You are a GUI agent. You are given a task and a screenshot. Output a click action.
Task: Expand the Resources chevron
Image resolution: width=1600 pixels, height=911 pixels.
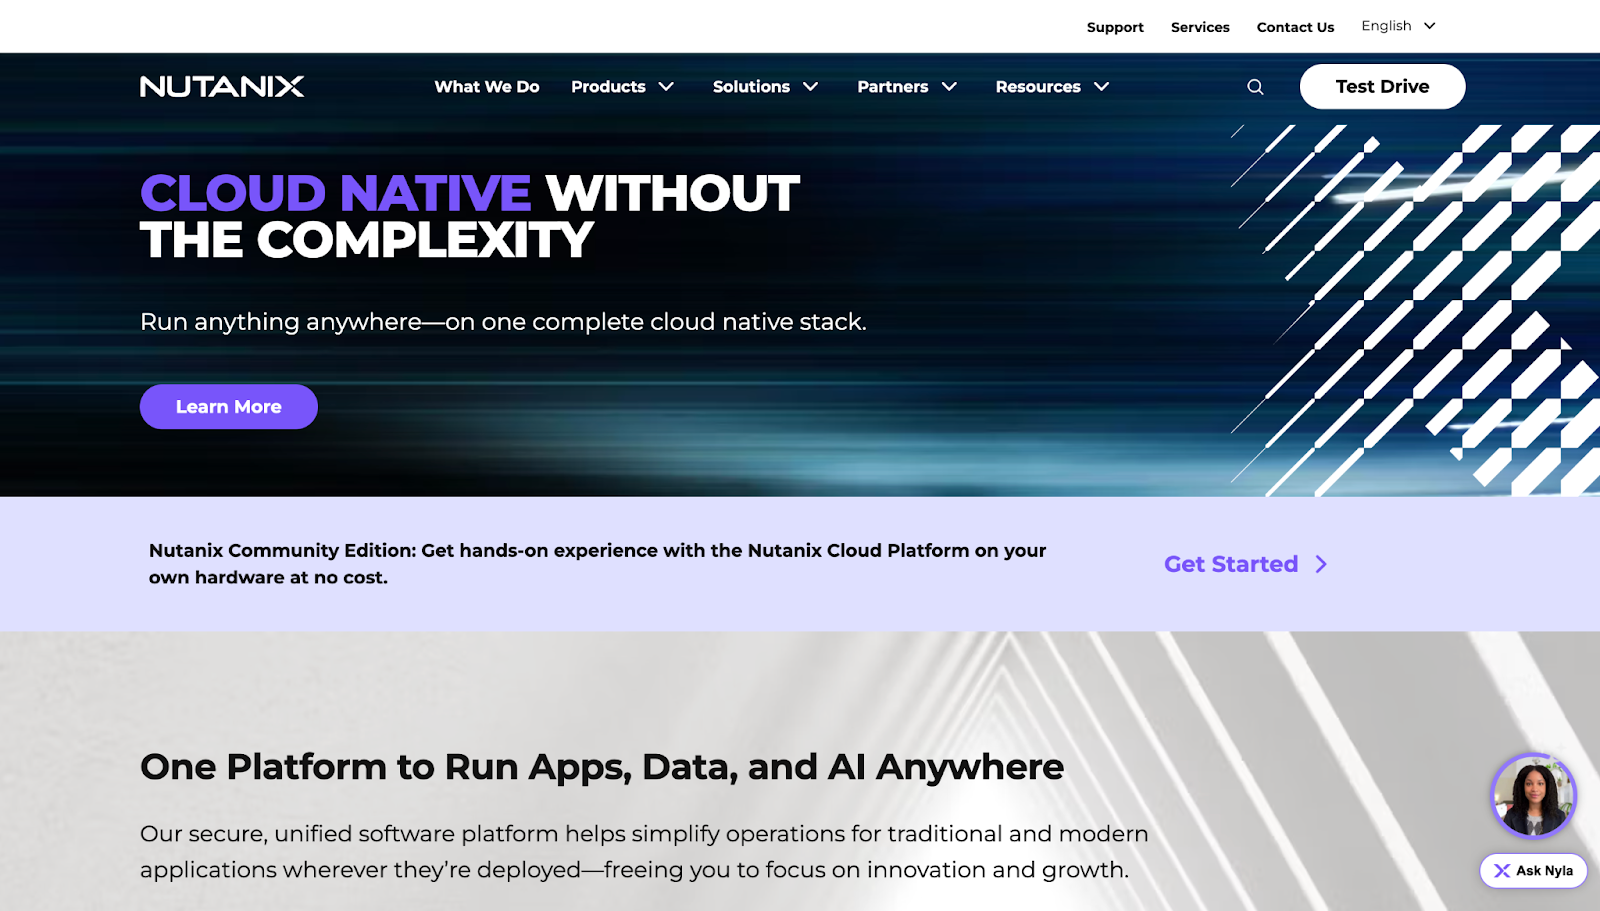point(1102,87)
